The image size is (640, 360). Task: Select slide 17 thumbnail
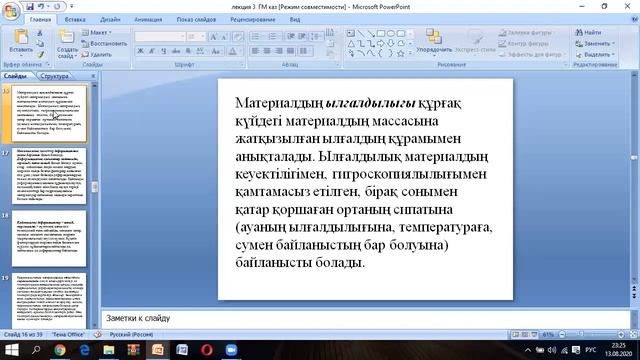[x=49, y=176]
